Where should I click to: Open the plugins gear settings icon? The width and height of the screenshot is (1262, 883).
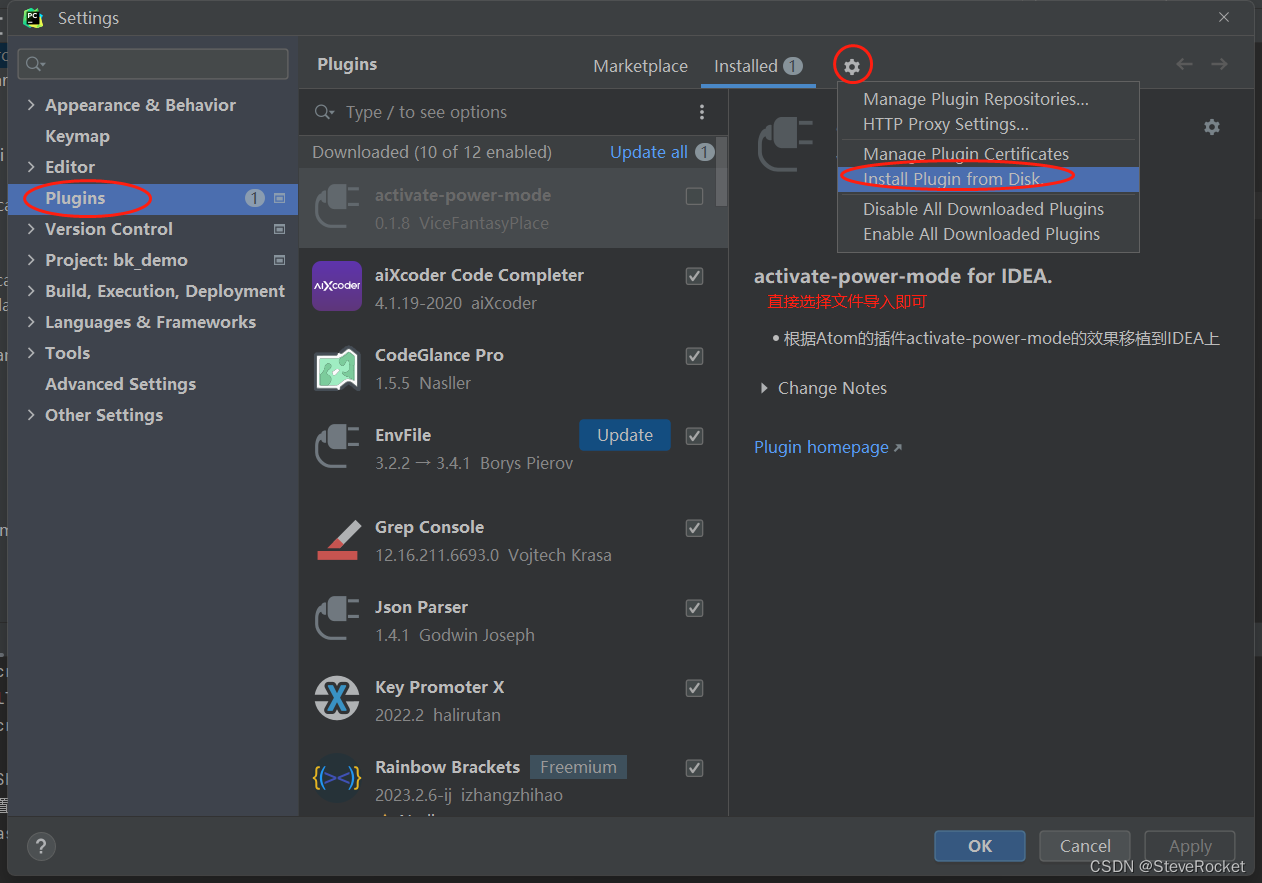click(852, 66)
